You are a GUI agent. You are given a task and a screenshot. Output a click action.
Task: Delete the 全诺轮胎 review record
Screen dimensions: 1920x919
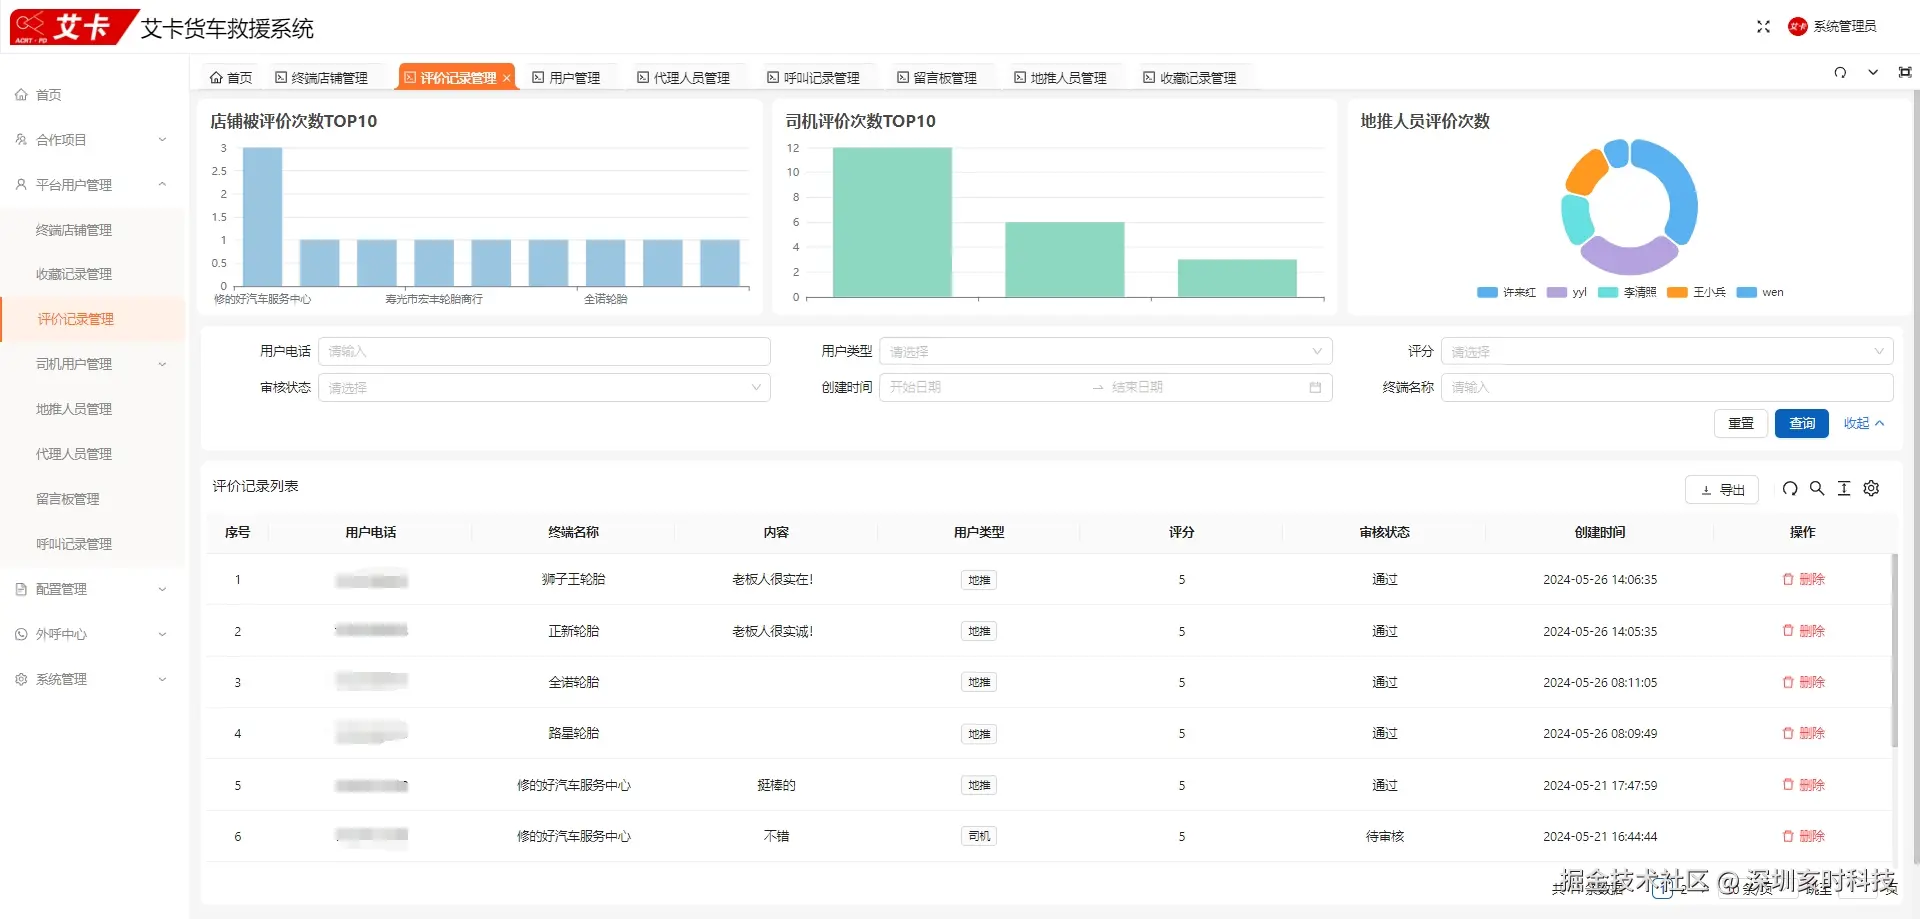point(1803,682)
